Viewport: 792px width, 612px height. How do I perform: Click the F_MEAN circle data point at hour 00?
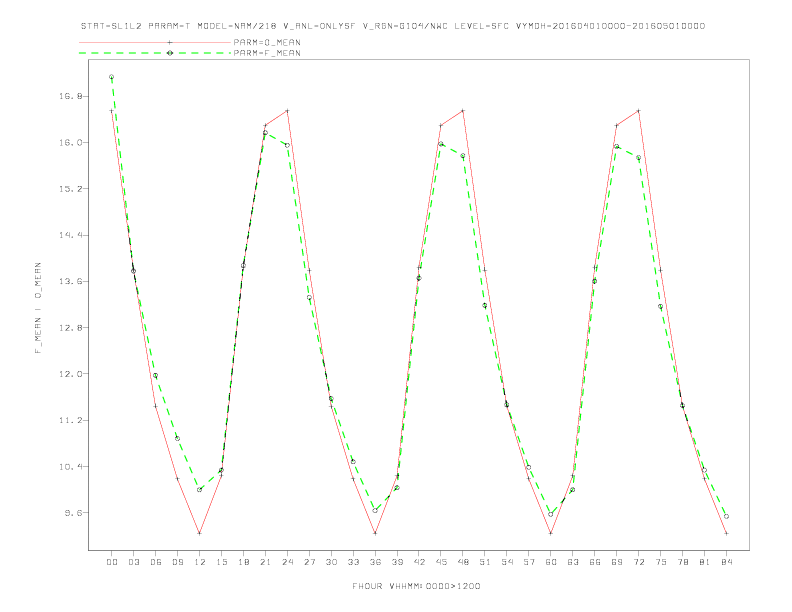coord(112,77)
